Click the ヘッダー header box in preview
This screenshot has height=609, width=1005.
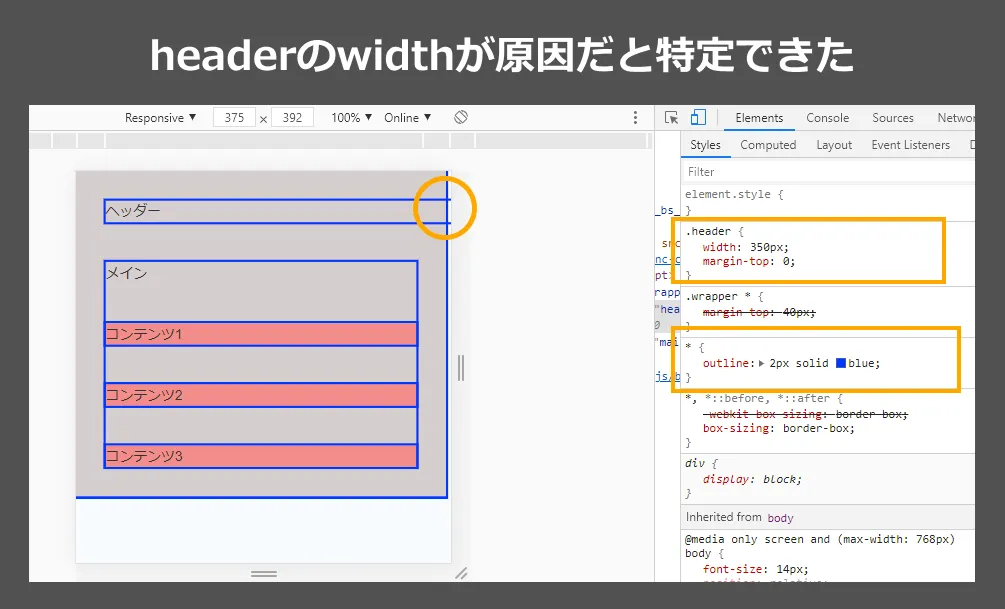276,211
